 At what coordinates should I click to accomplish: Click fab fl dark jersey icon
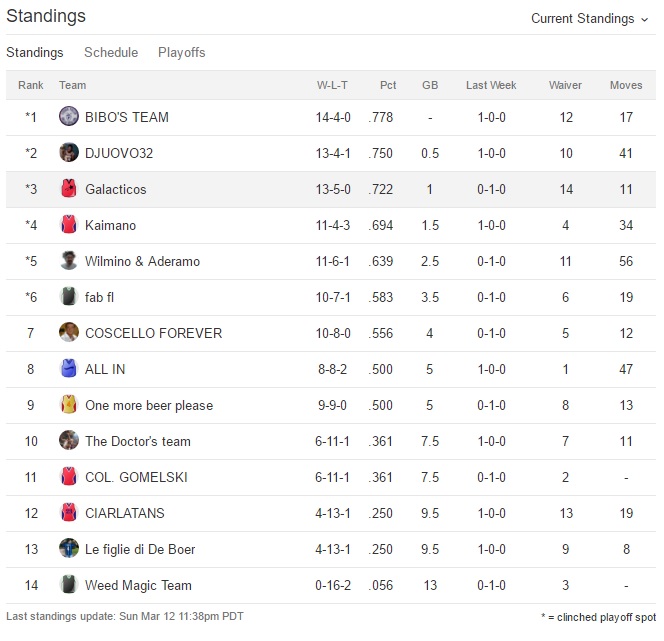click(68, 297)
